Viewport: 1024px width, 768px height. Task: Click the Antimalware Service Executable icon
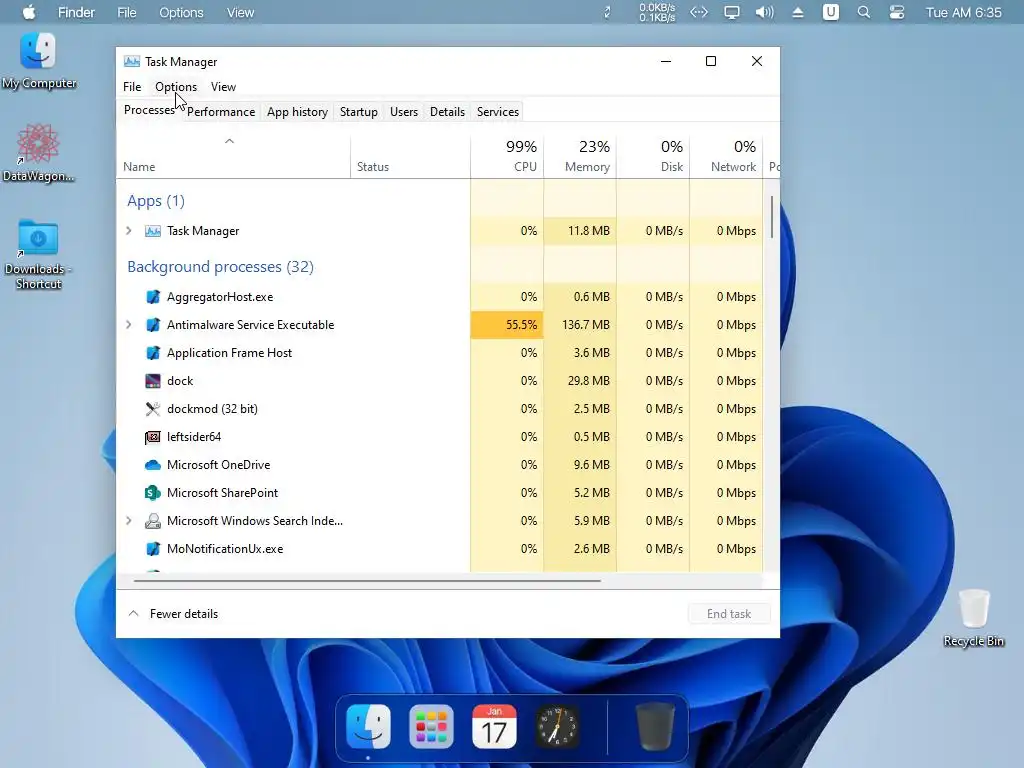point(153,325)
